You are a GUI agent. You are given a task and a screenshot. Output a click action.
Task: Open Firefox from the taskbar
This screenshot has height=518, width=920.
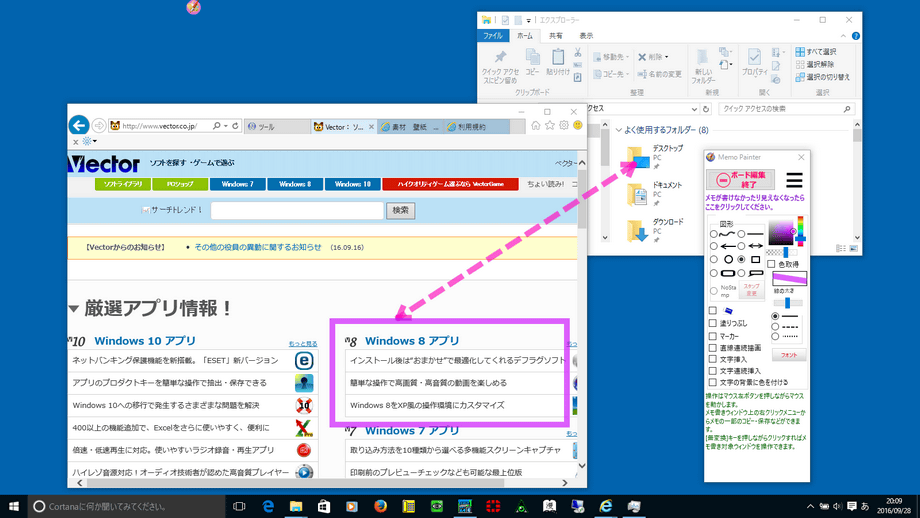380,506
